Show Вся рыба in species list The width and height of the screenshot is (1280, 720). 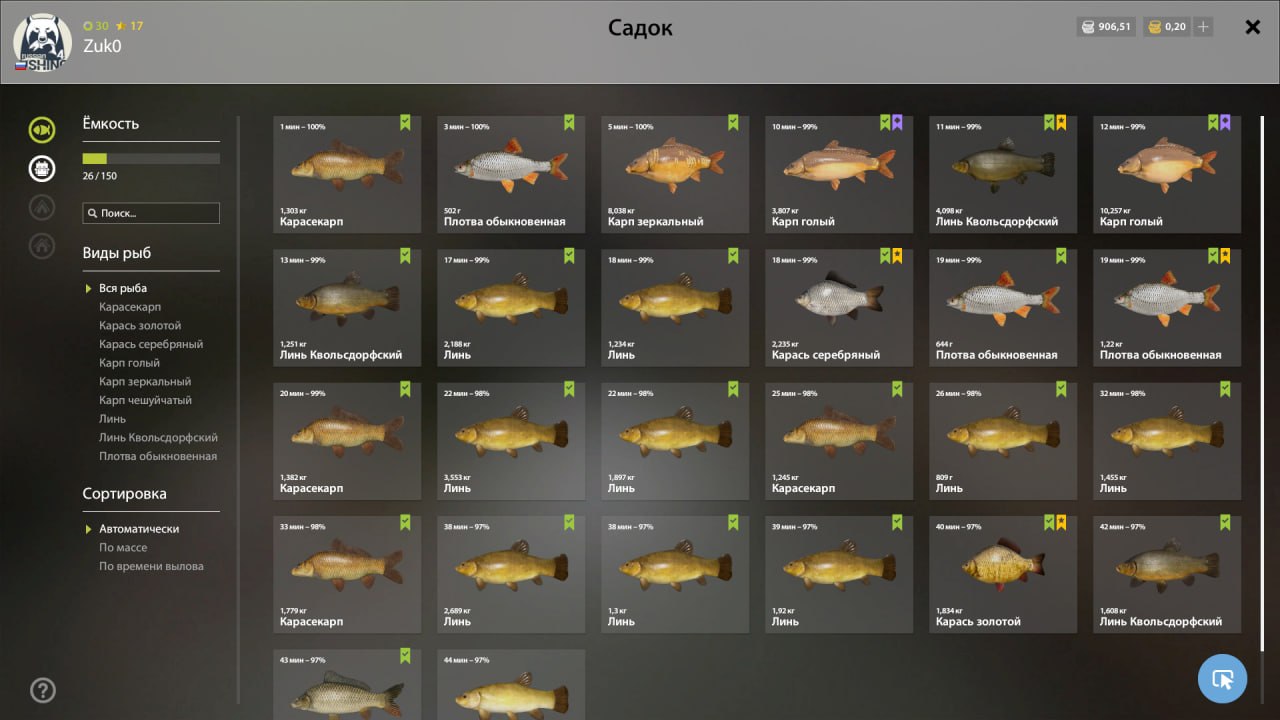pos(123,288)
